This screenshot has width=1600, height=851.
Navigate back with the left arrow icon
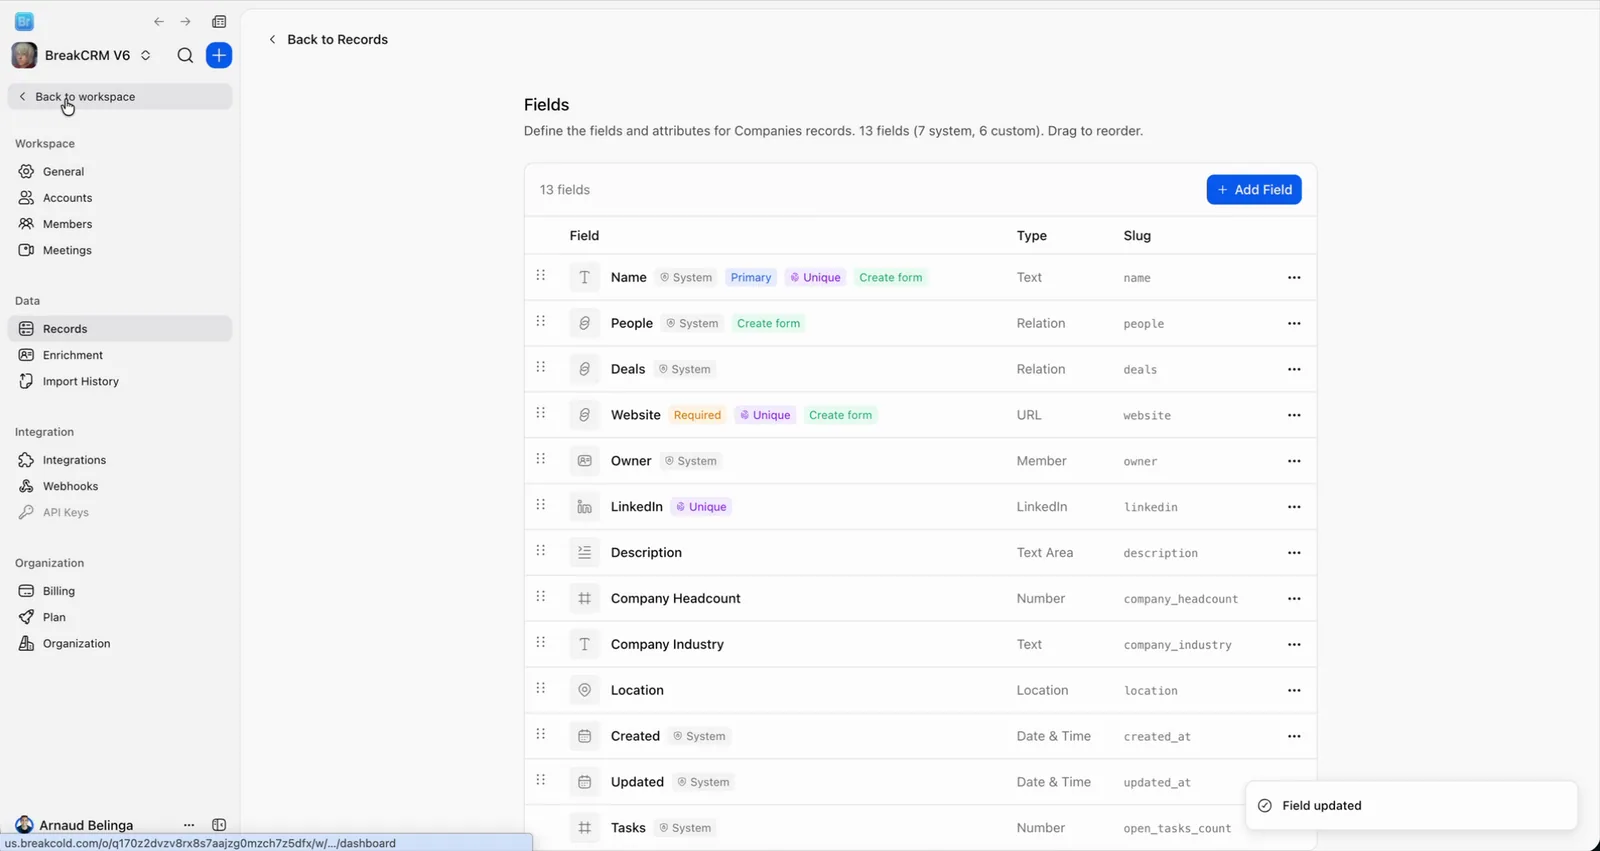point(159,22)
